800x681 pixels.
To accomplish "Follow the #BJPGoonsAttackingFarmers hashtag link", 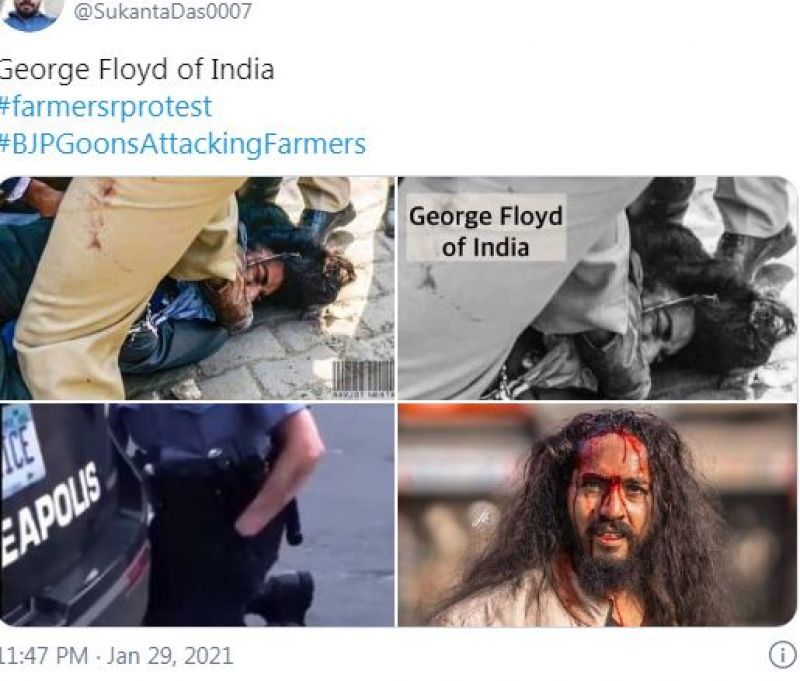I will coord(182,143).
